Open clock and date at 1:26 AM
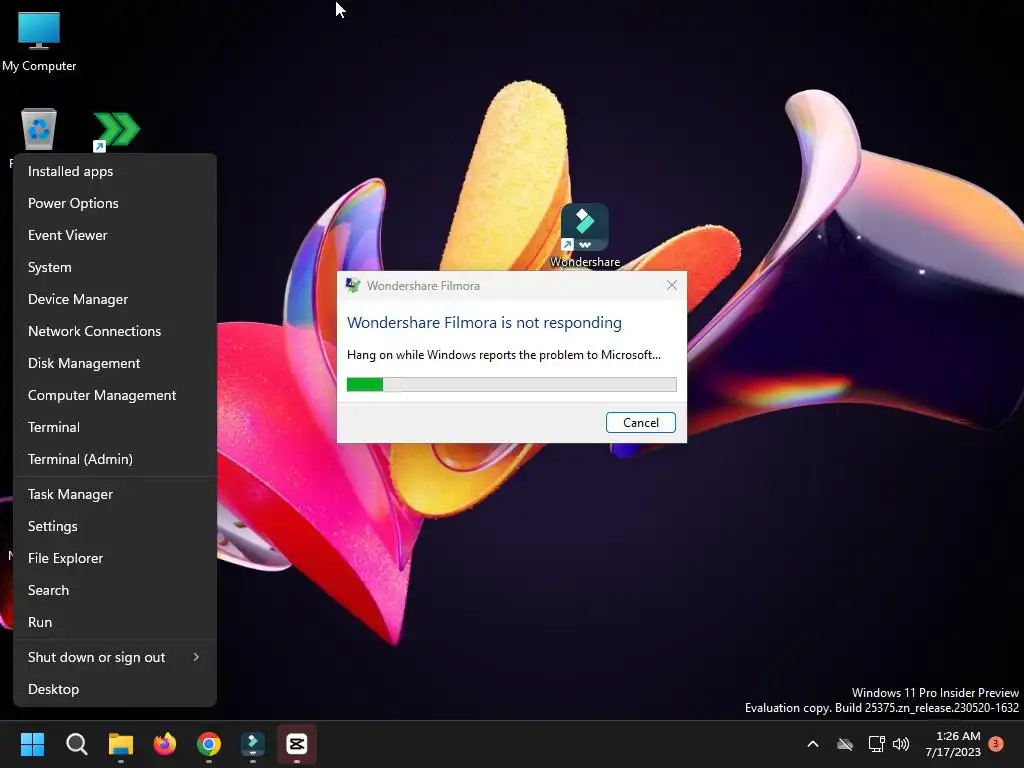 [x=953, y=744]
